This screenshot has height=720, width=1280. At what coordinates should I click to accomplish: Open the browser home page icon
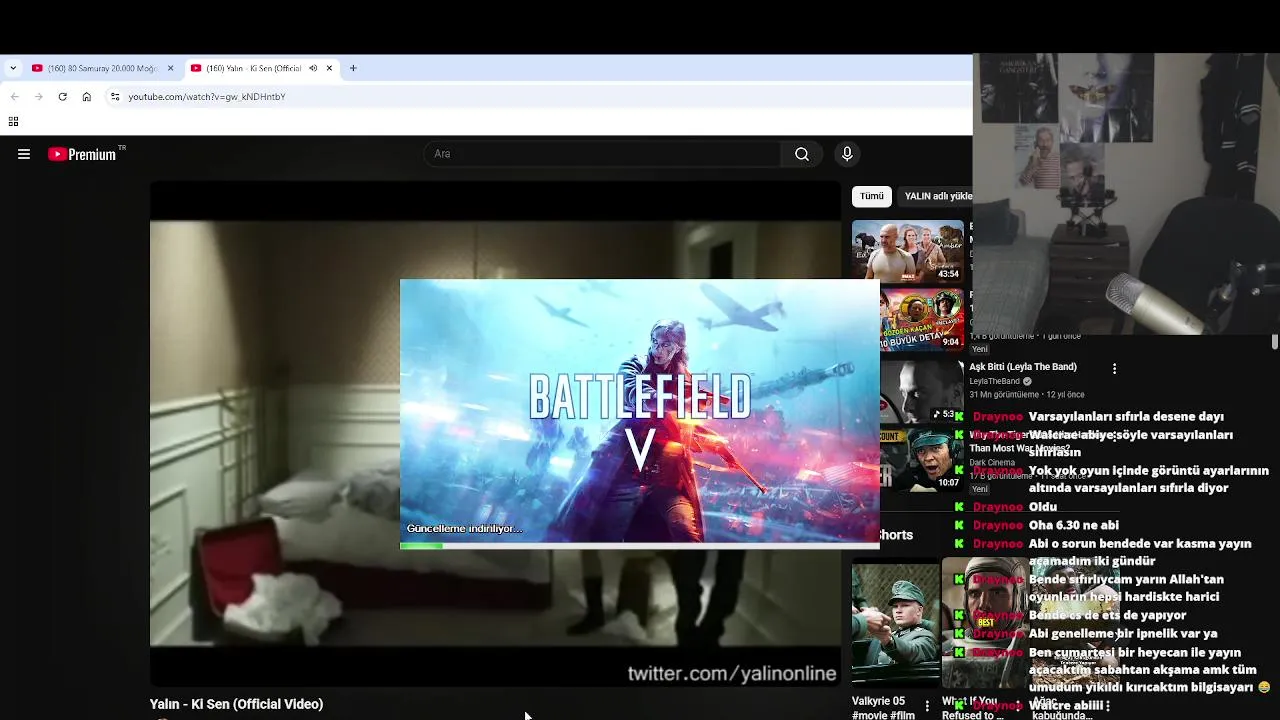(87, 97)
